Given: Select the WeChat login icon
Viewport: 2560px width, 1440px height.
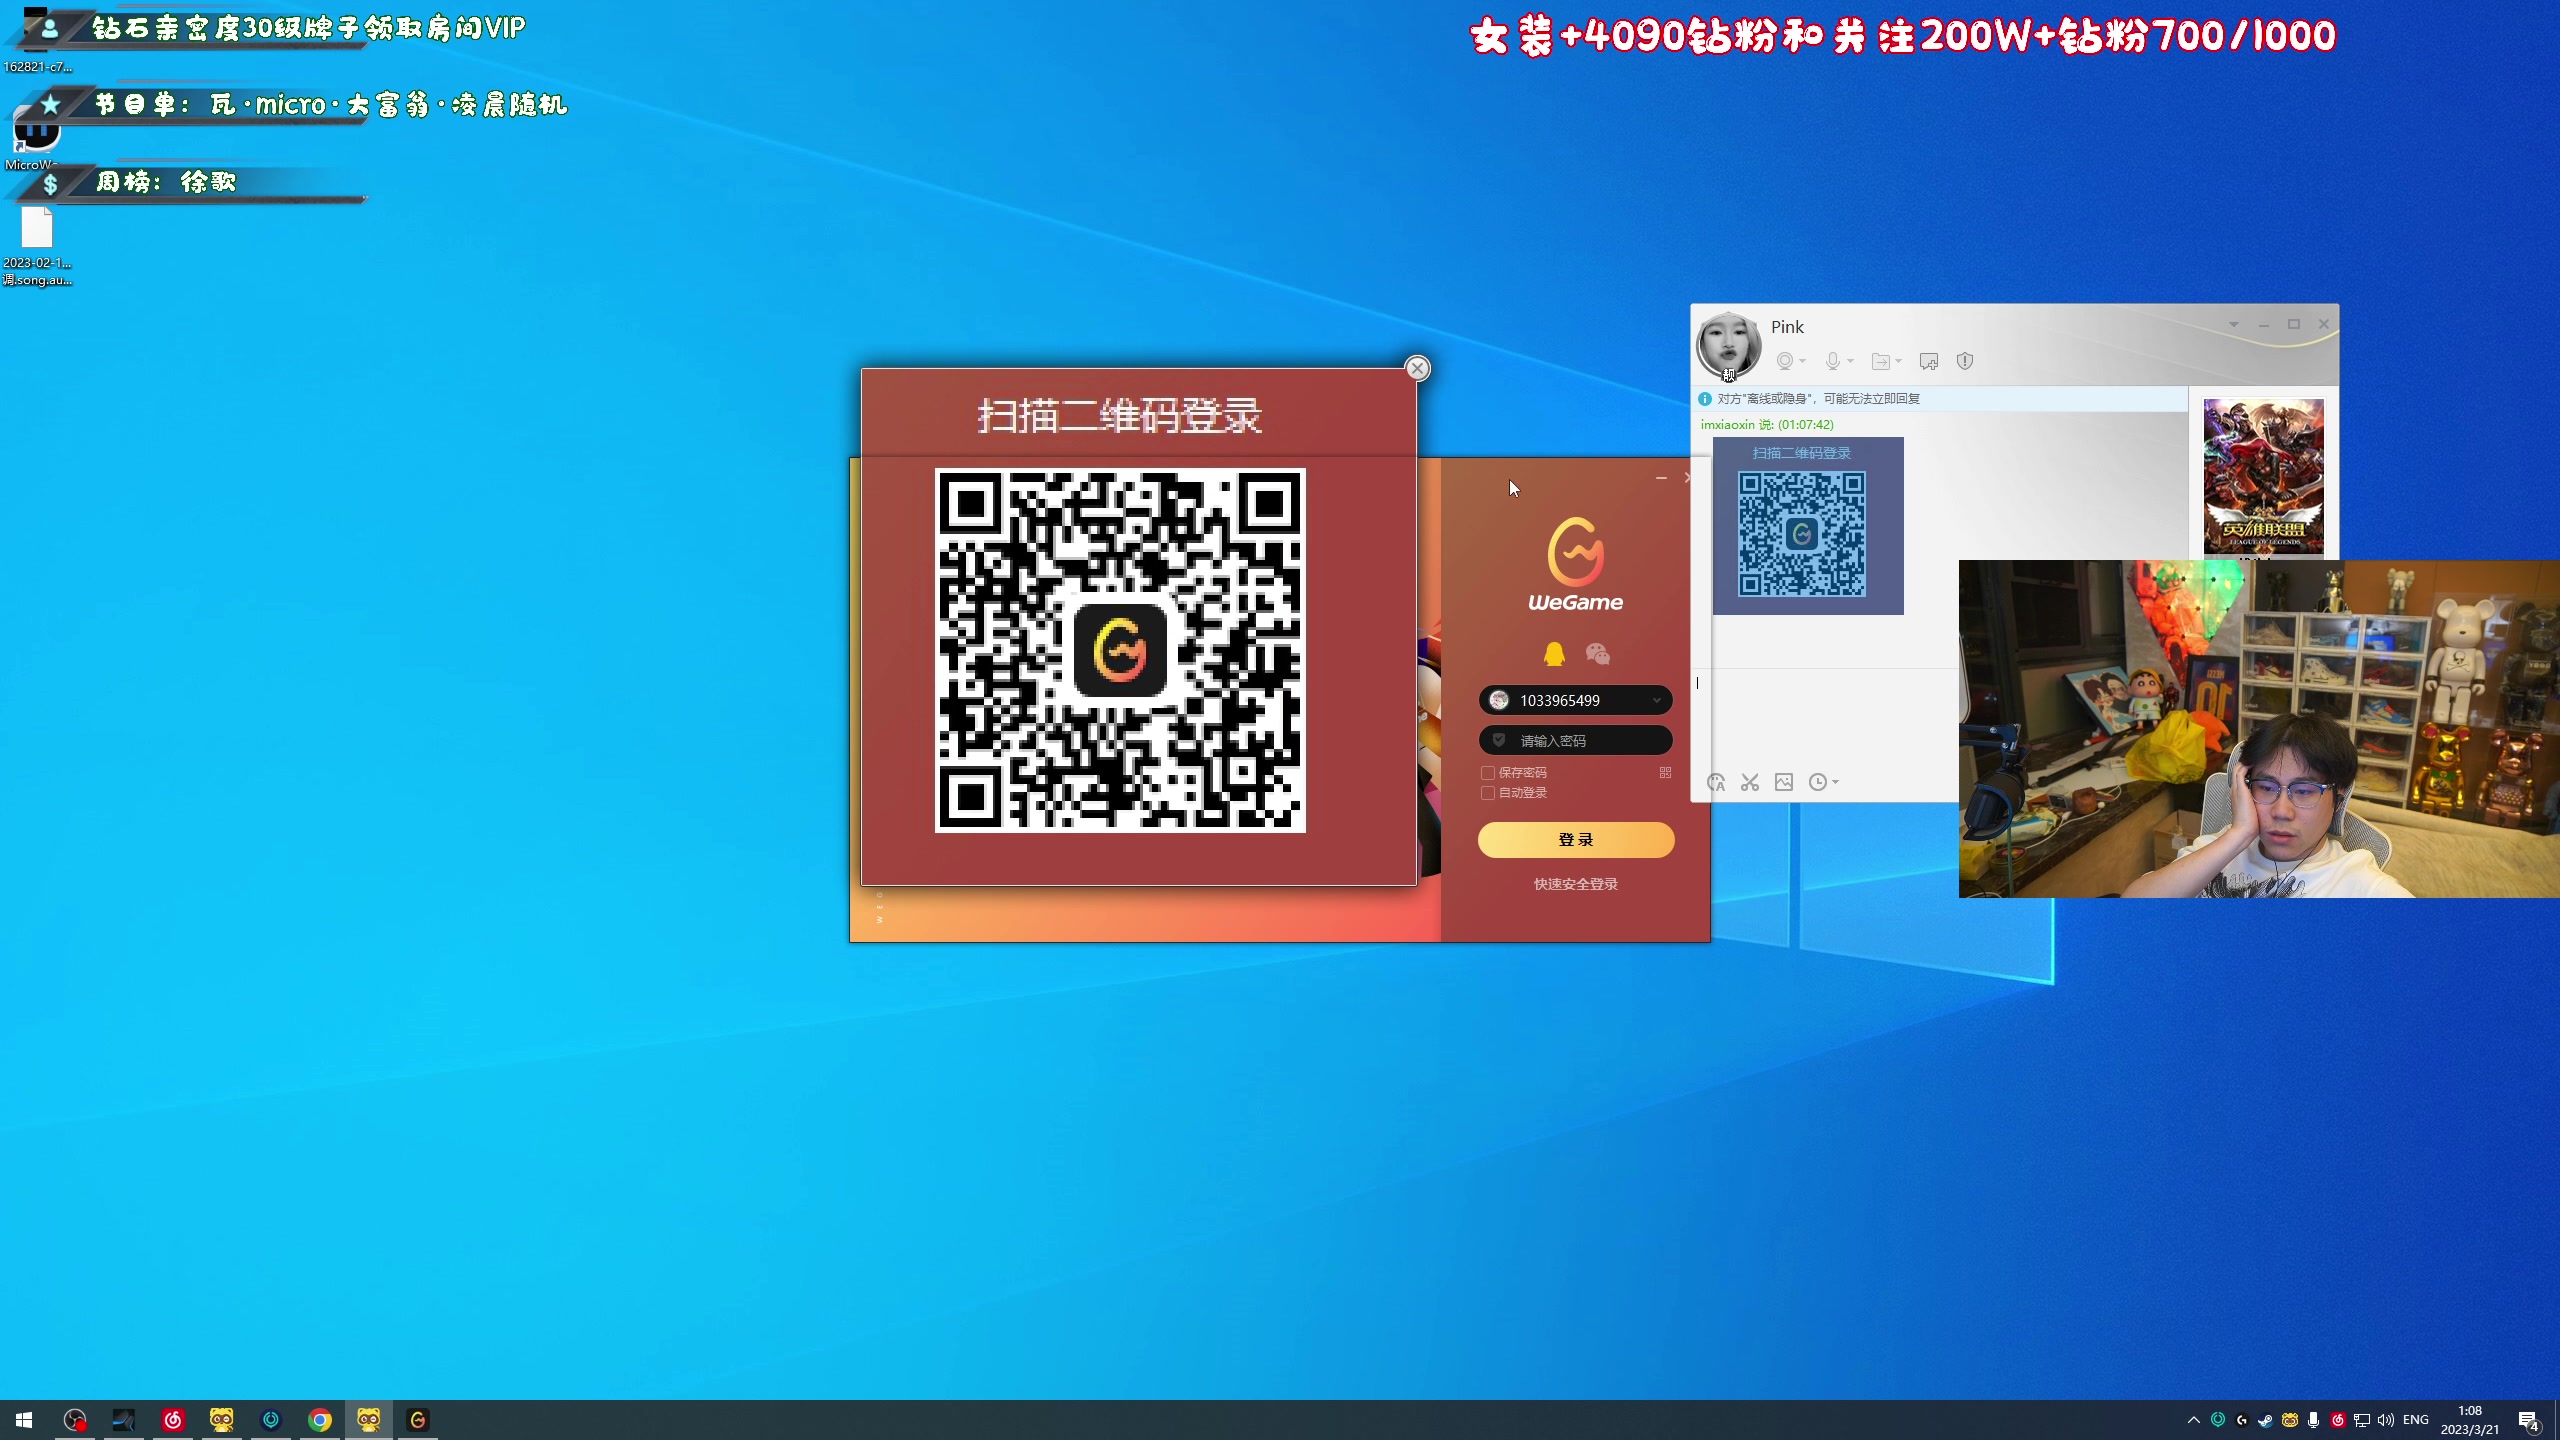Looking at the screenshot, I should click(1597, 654).
